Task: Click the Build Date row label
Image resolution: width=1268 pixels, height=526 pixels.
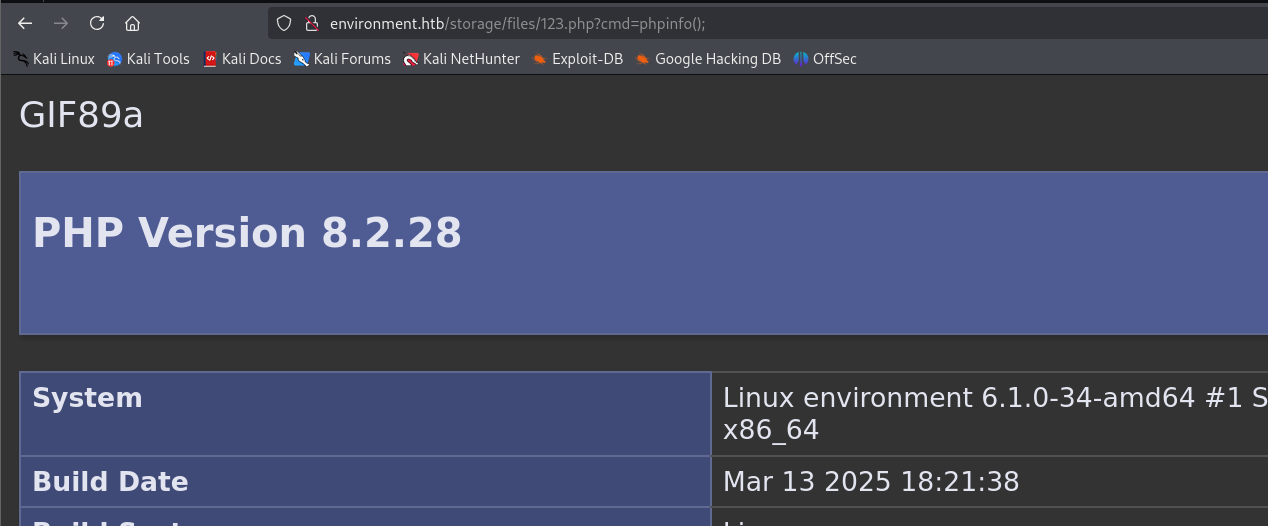Action: pos(110,482)
